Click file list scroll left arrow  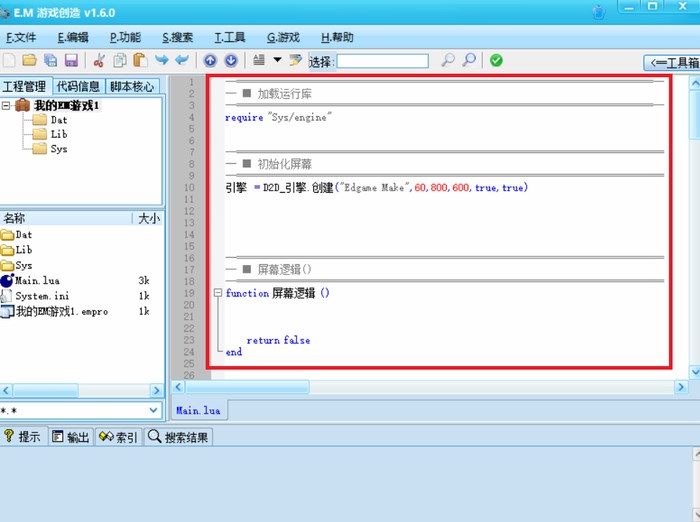point(6,391)
